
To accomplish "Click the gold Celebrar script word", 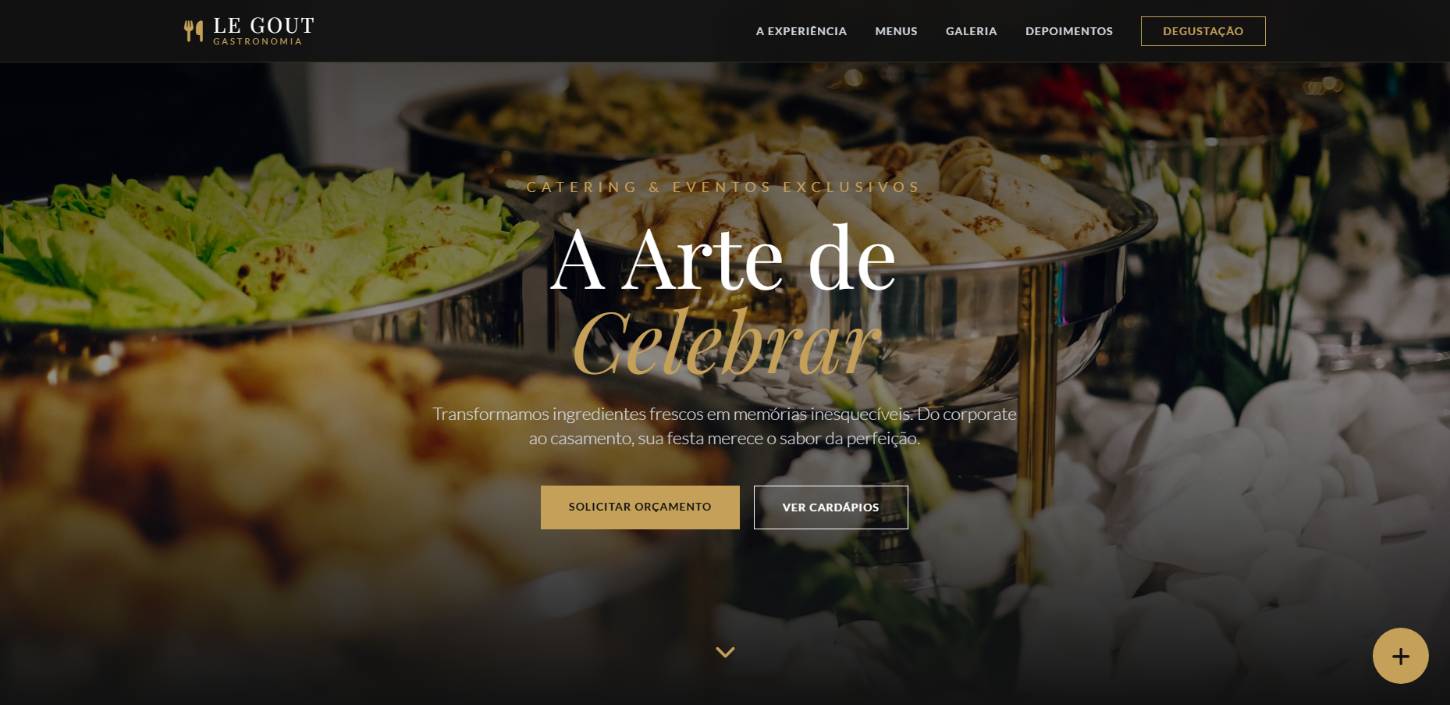I will (726, 344).
